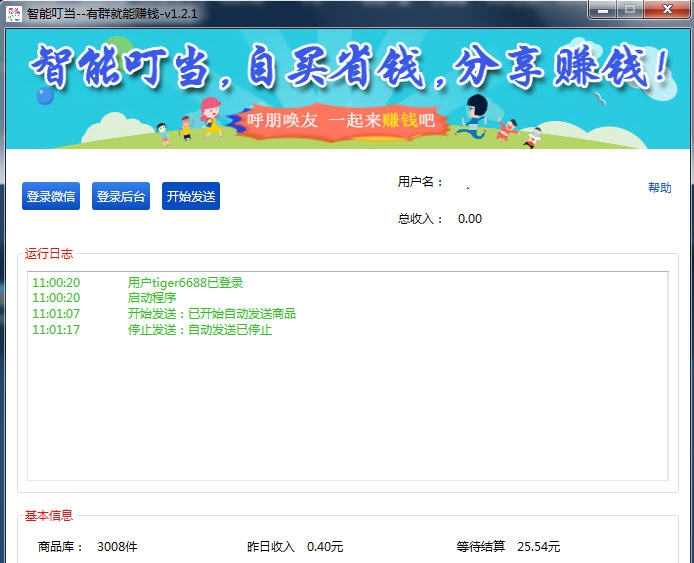
Task: Click the 商品库 count 3008件
Action: (117, 547)
